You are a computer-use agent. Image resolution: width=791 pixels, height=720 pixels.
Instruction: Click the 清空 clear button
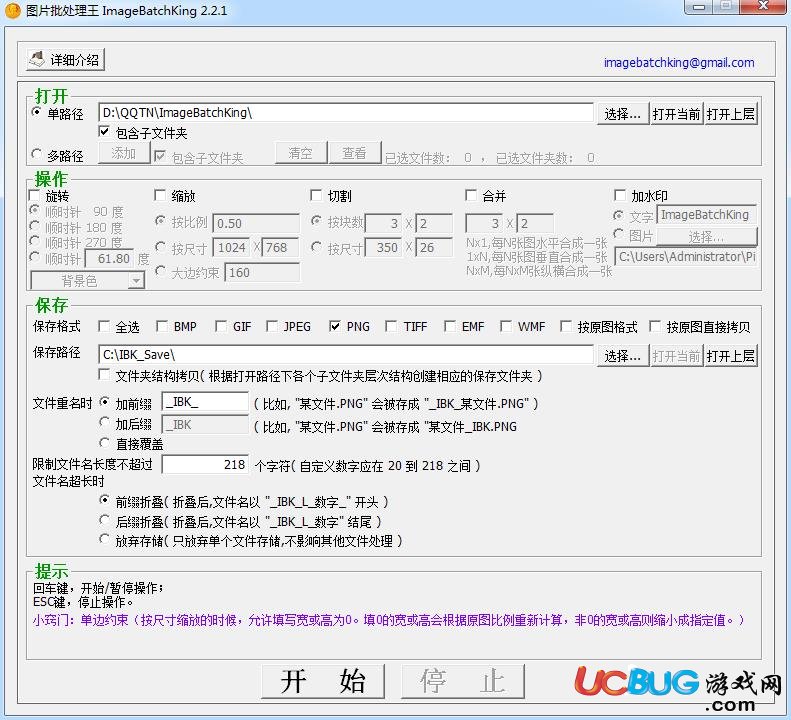tap(301, 153)
